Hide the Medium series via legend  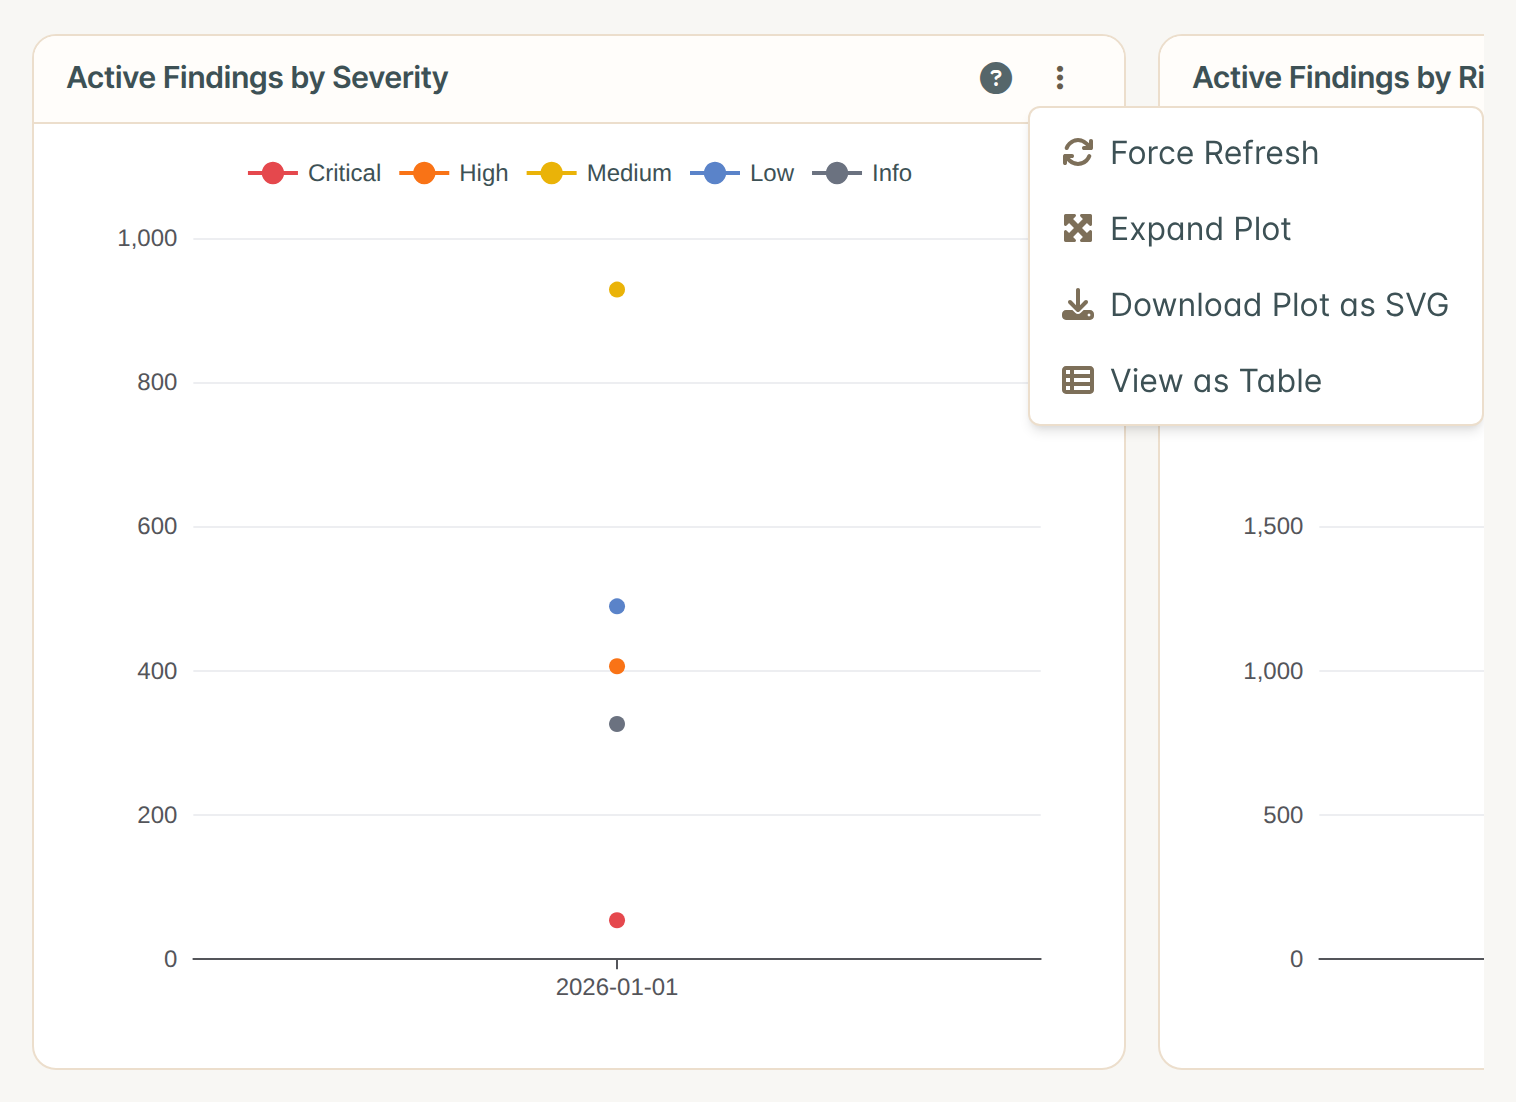tap(599, 173)
